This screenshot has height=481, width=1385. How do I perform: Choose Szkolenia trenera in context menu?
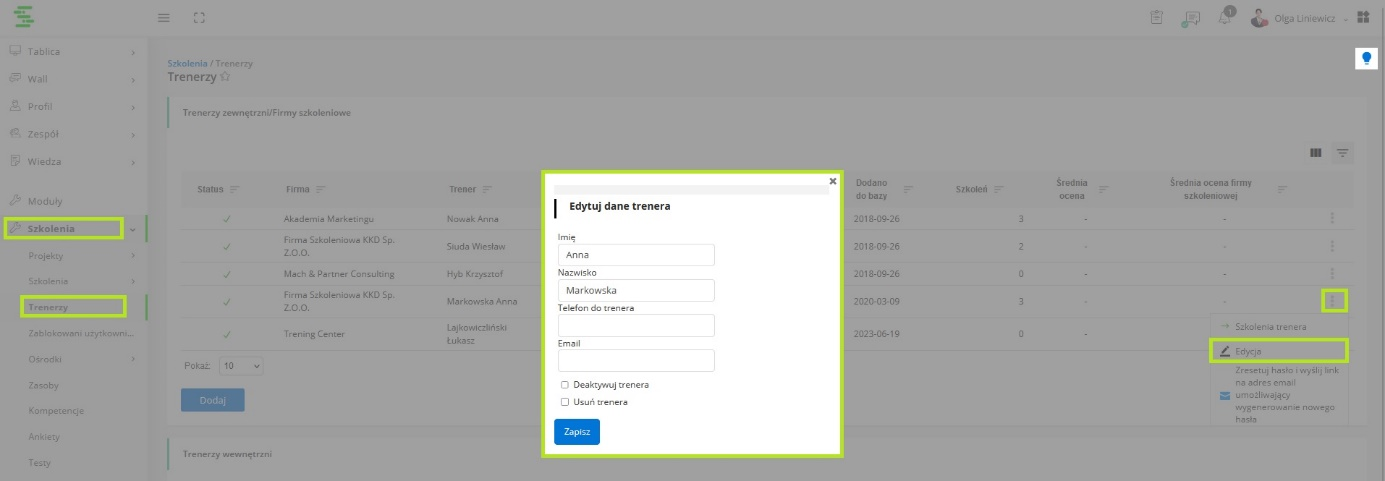click(x=1270, y=326)
